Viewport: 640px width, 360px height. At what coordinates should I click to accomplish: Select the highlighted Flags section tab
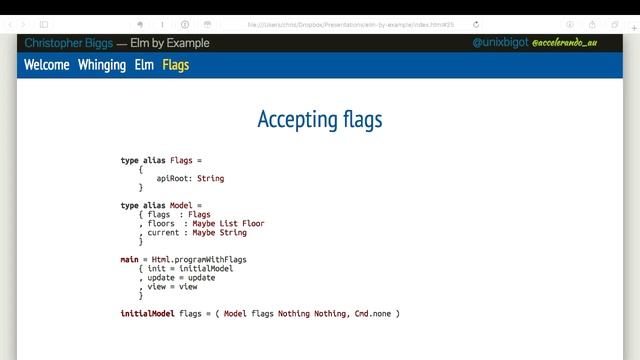coord(176,65)
